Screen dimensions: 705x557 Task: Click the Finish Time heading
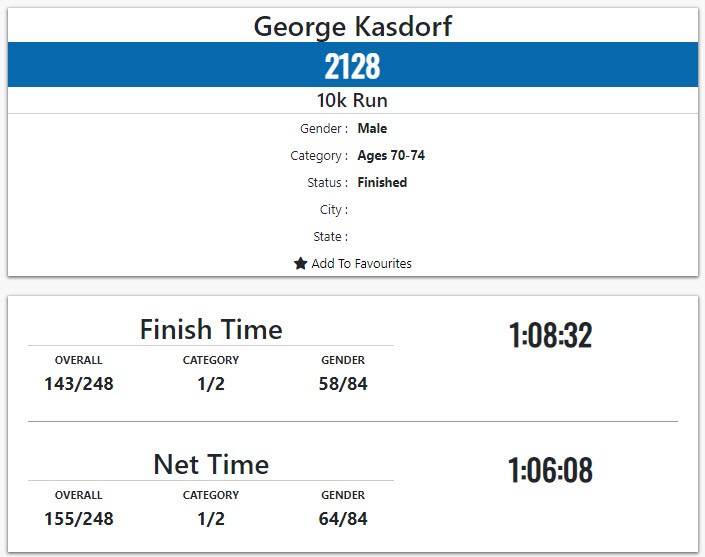(x=211, y=329)
